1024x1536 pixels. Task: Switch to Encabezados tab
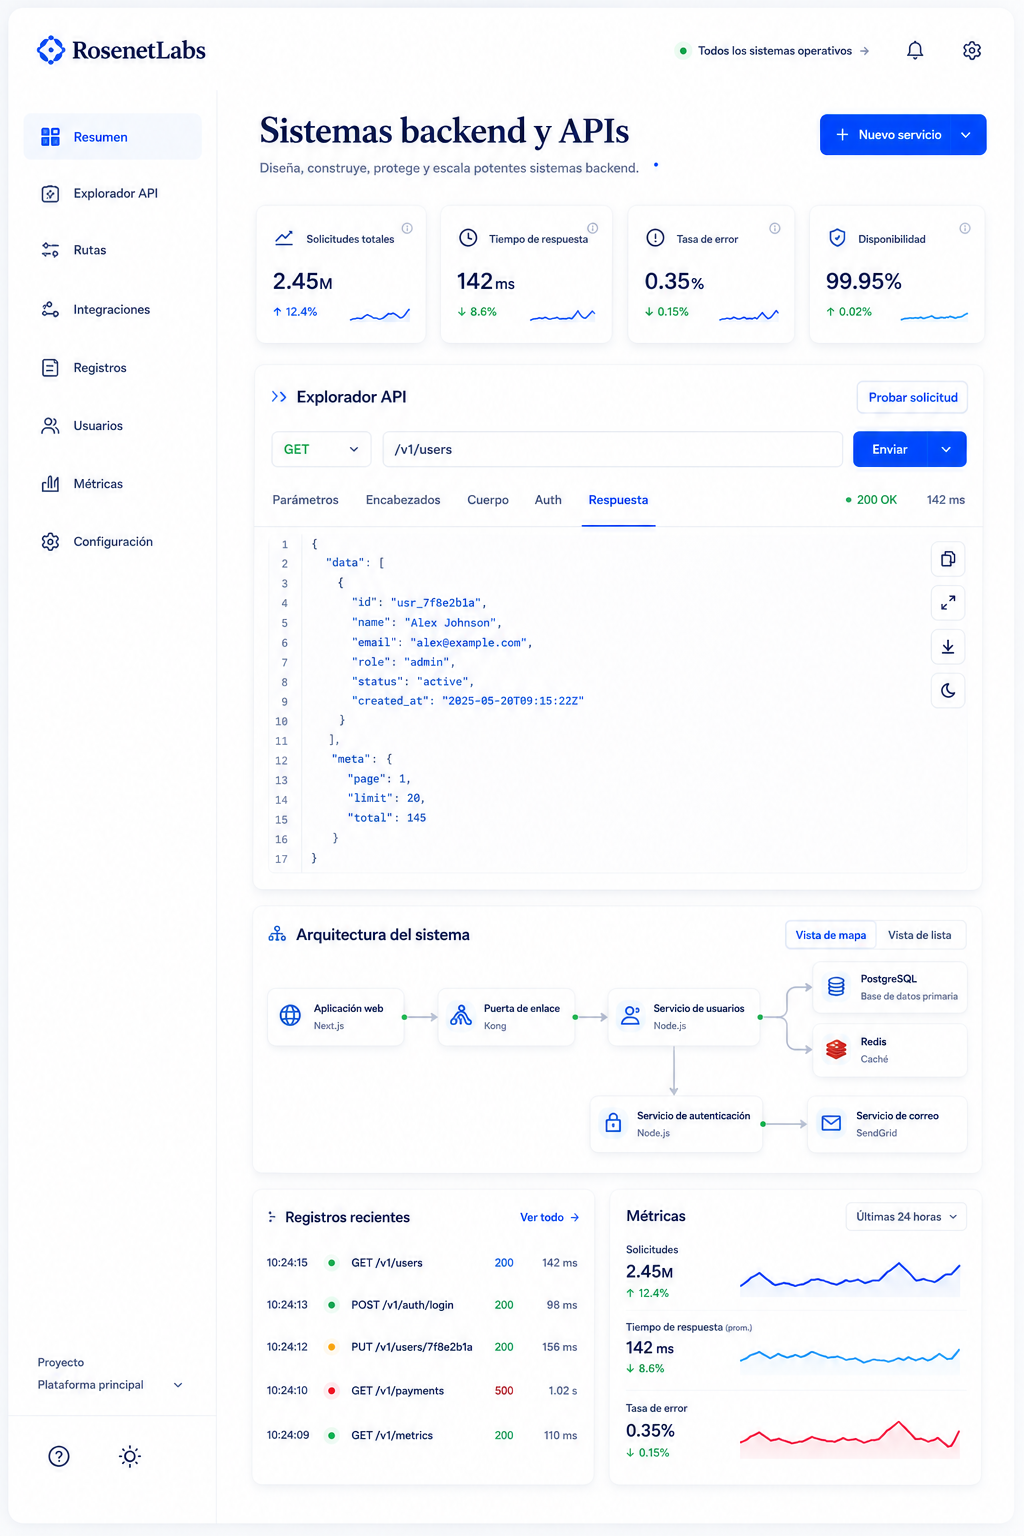(x=403, y=500)
